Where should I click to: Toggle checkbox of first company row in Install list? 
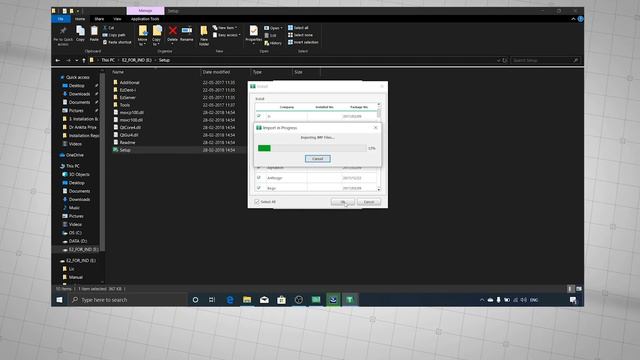[x=259, y=116]
